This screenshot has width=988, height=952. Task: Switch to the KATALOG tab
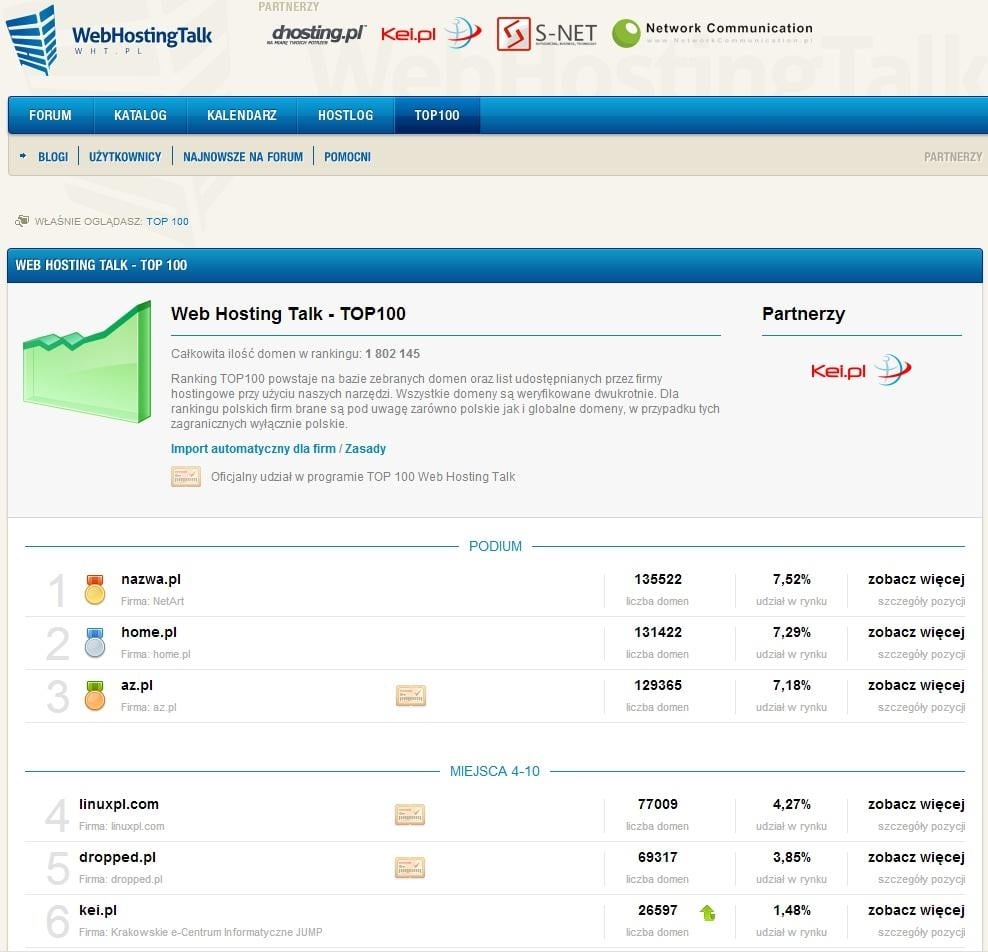tap(140, 115)
